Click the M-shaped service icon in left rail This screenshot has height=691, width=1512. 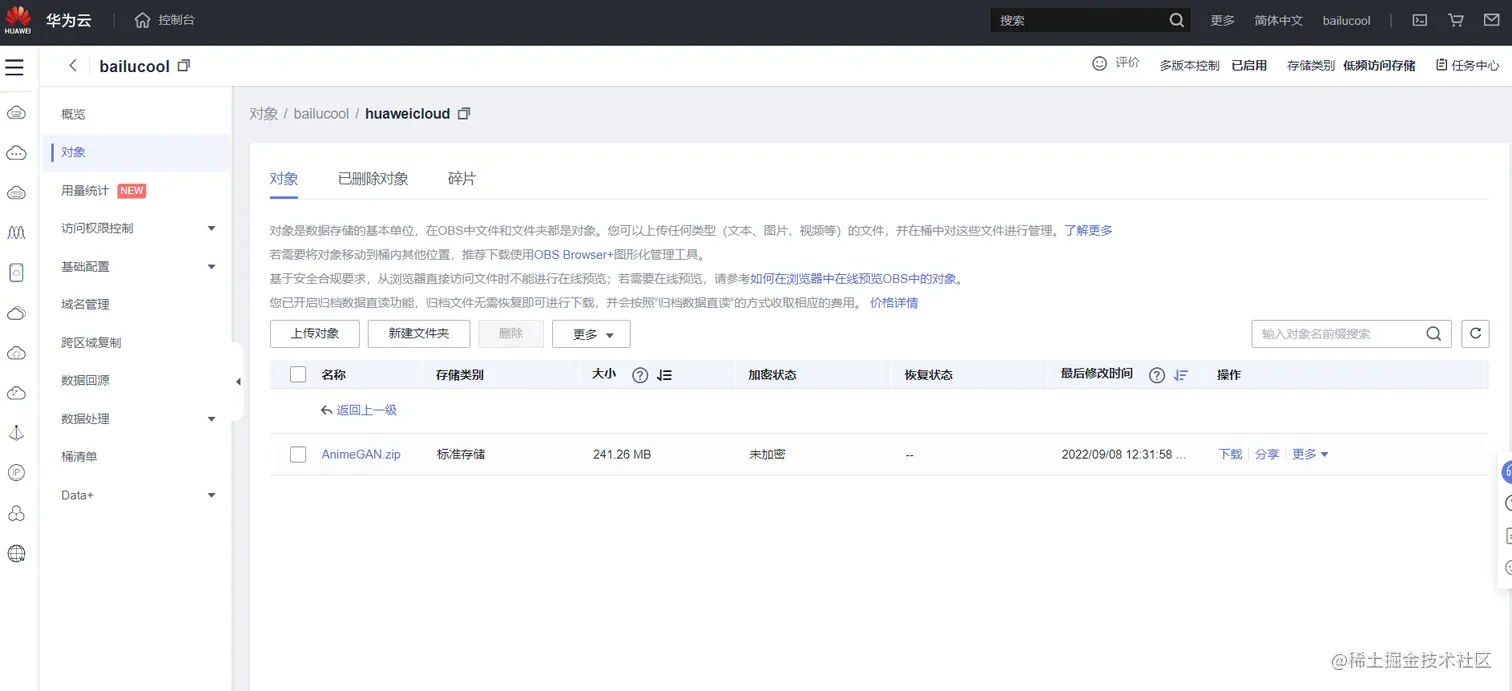(16, 233)
